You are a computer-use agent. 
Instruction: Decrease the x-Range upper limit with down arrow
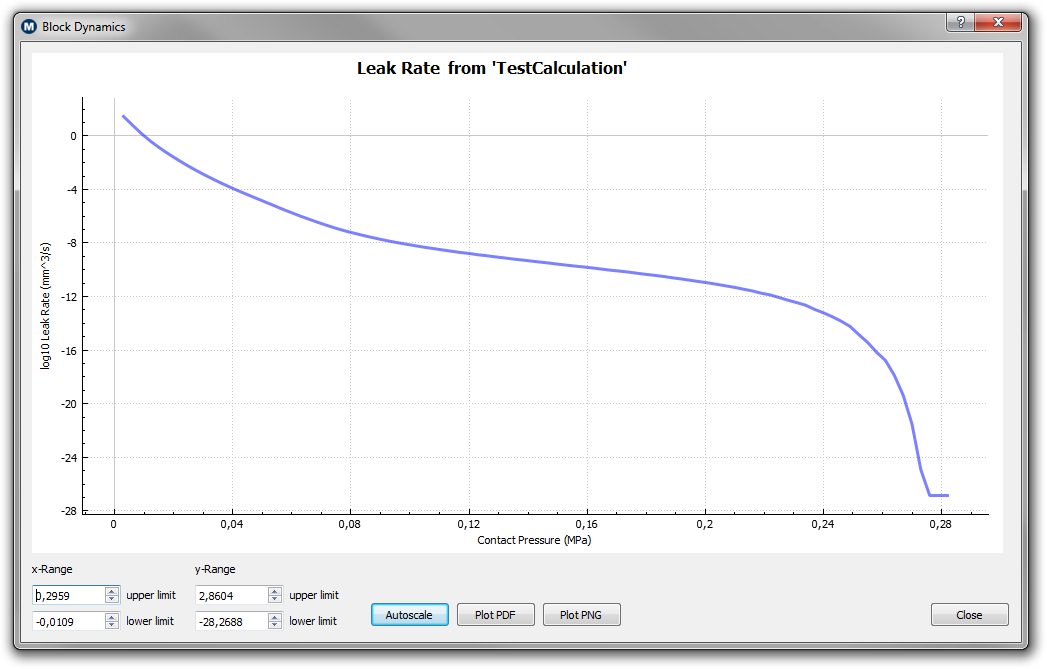point(112,599)
